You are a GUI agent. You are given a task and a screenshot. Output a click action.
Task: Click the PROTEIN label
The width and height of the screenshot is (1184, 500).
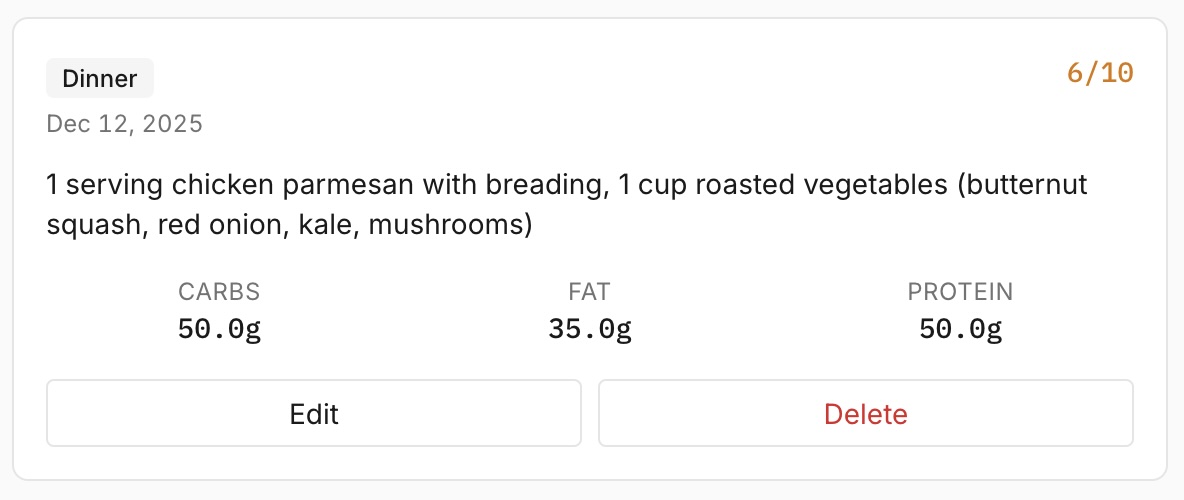point(960,292)
